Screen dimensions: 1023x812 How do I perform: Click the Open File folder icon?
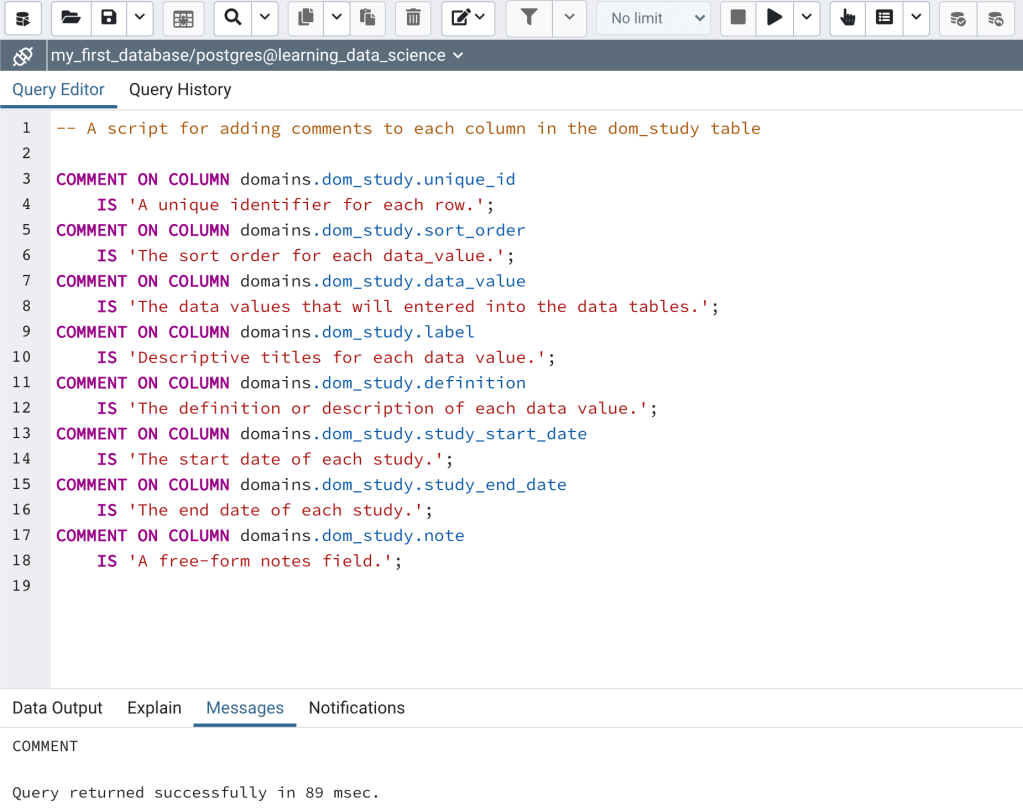[x=70, y=18]
